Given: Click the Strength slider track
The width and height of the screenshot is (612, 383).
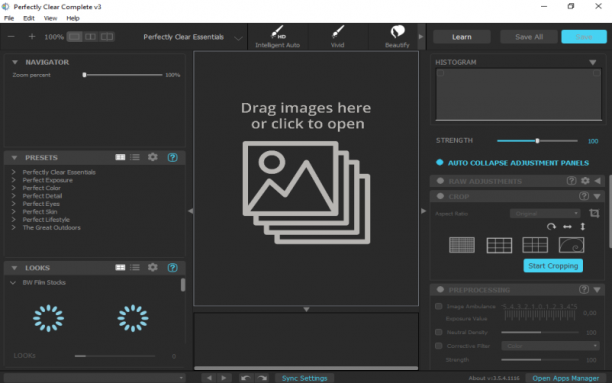Looking at the screenshot, I should click(x=537, y=141).
